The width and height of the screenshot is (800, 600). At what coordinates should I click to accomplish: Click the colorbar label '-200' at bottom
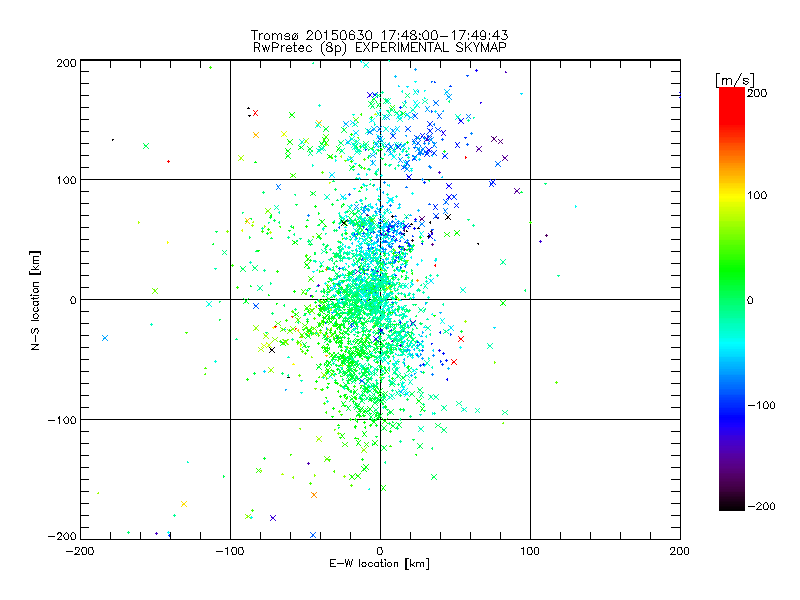[761, 506]
